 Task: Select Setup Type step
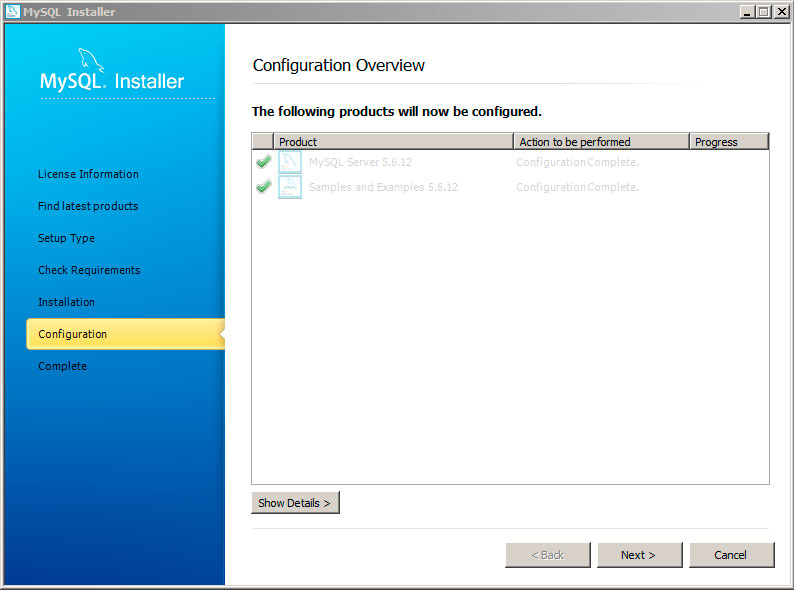point(66,238)
